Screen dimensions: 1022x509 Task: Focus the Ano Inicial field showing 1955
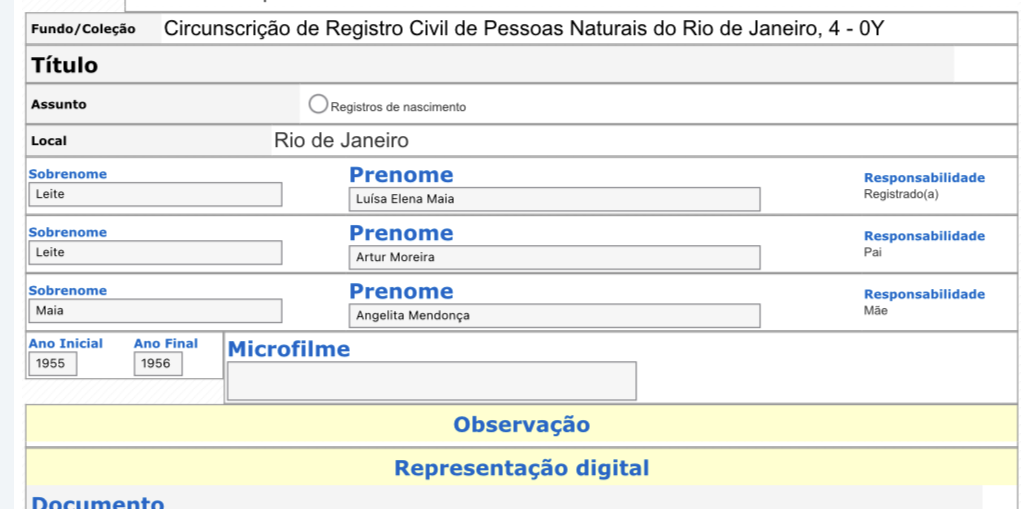52,364
